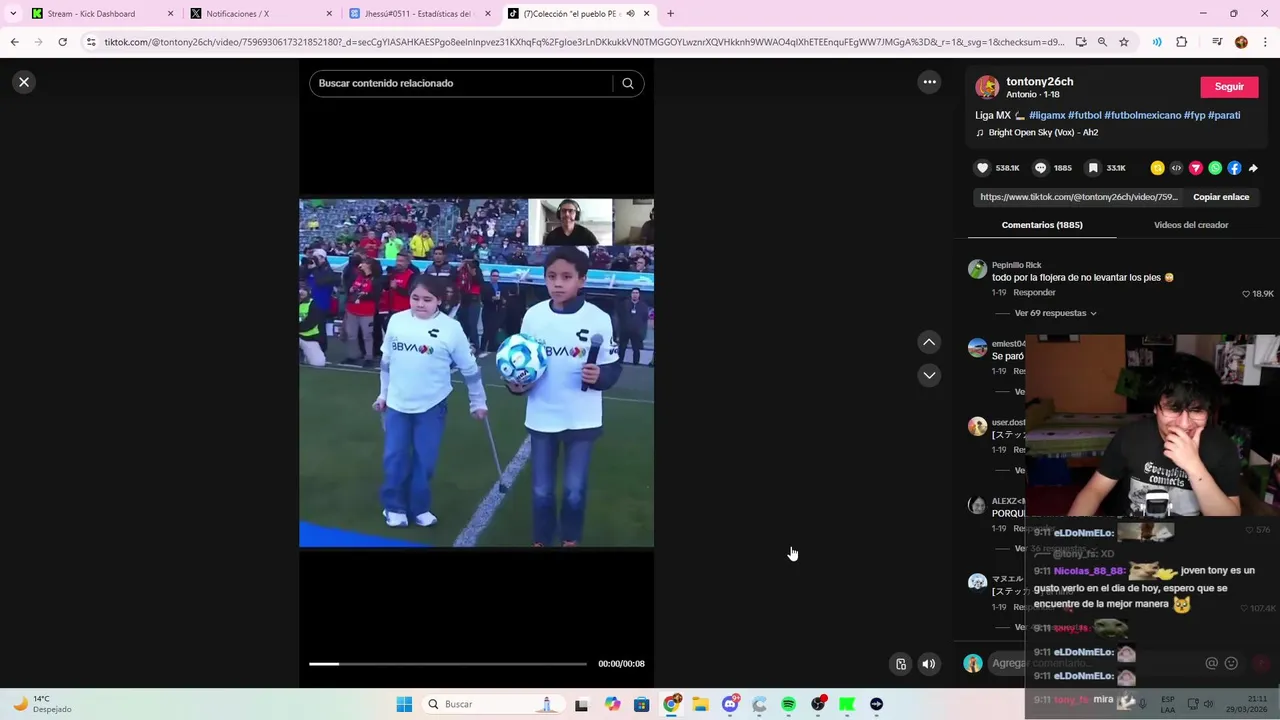Seek on the video progress bar
This screenshot has height=720, width=1280.
coord(448,664)
